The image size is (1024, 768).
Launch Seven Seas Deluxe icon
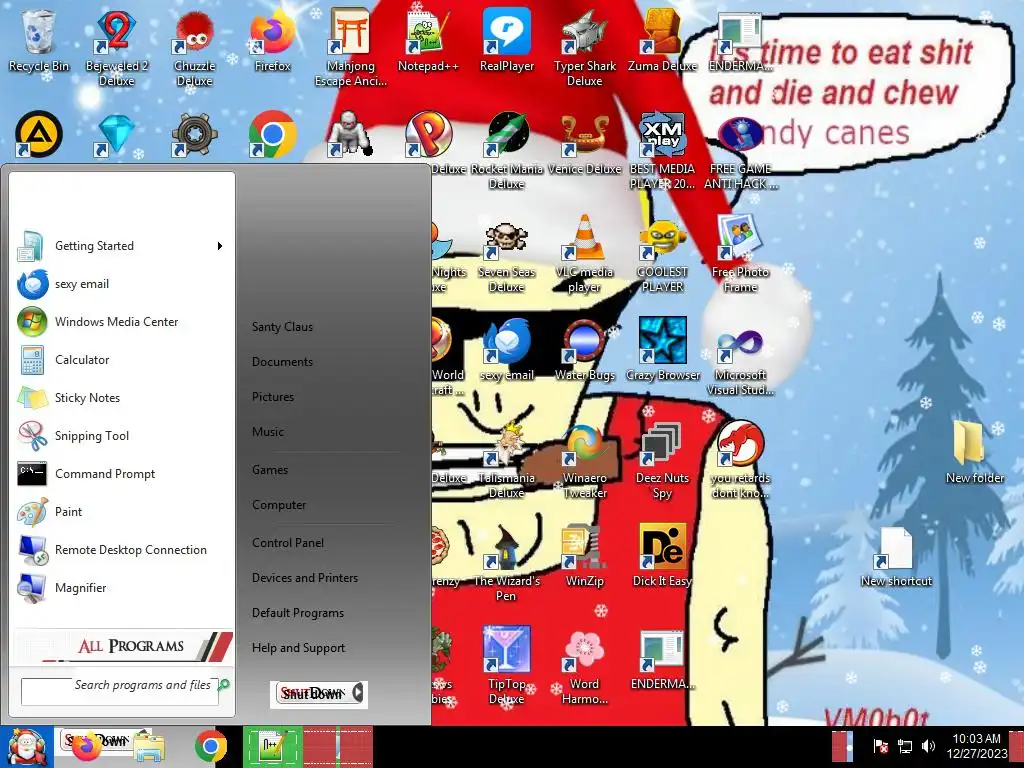[507, 253]
